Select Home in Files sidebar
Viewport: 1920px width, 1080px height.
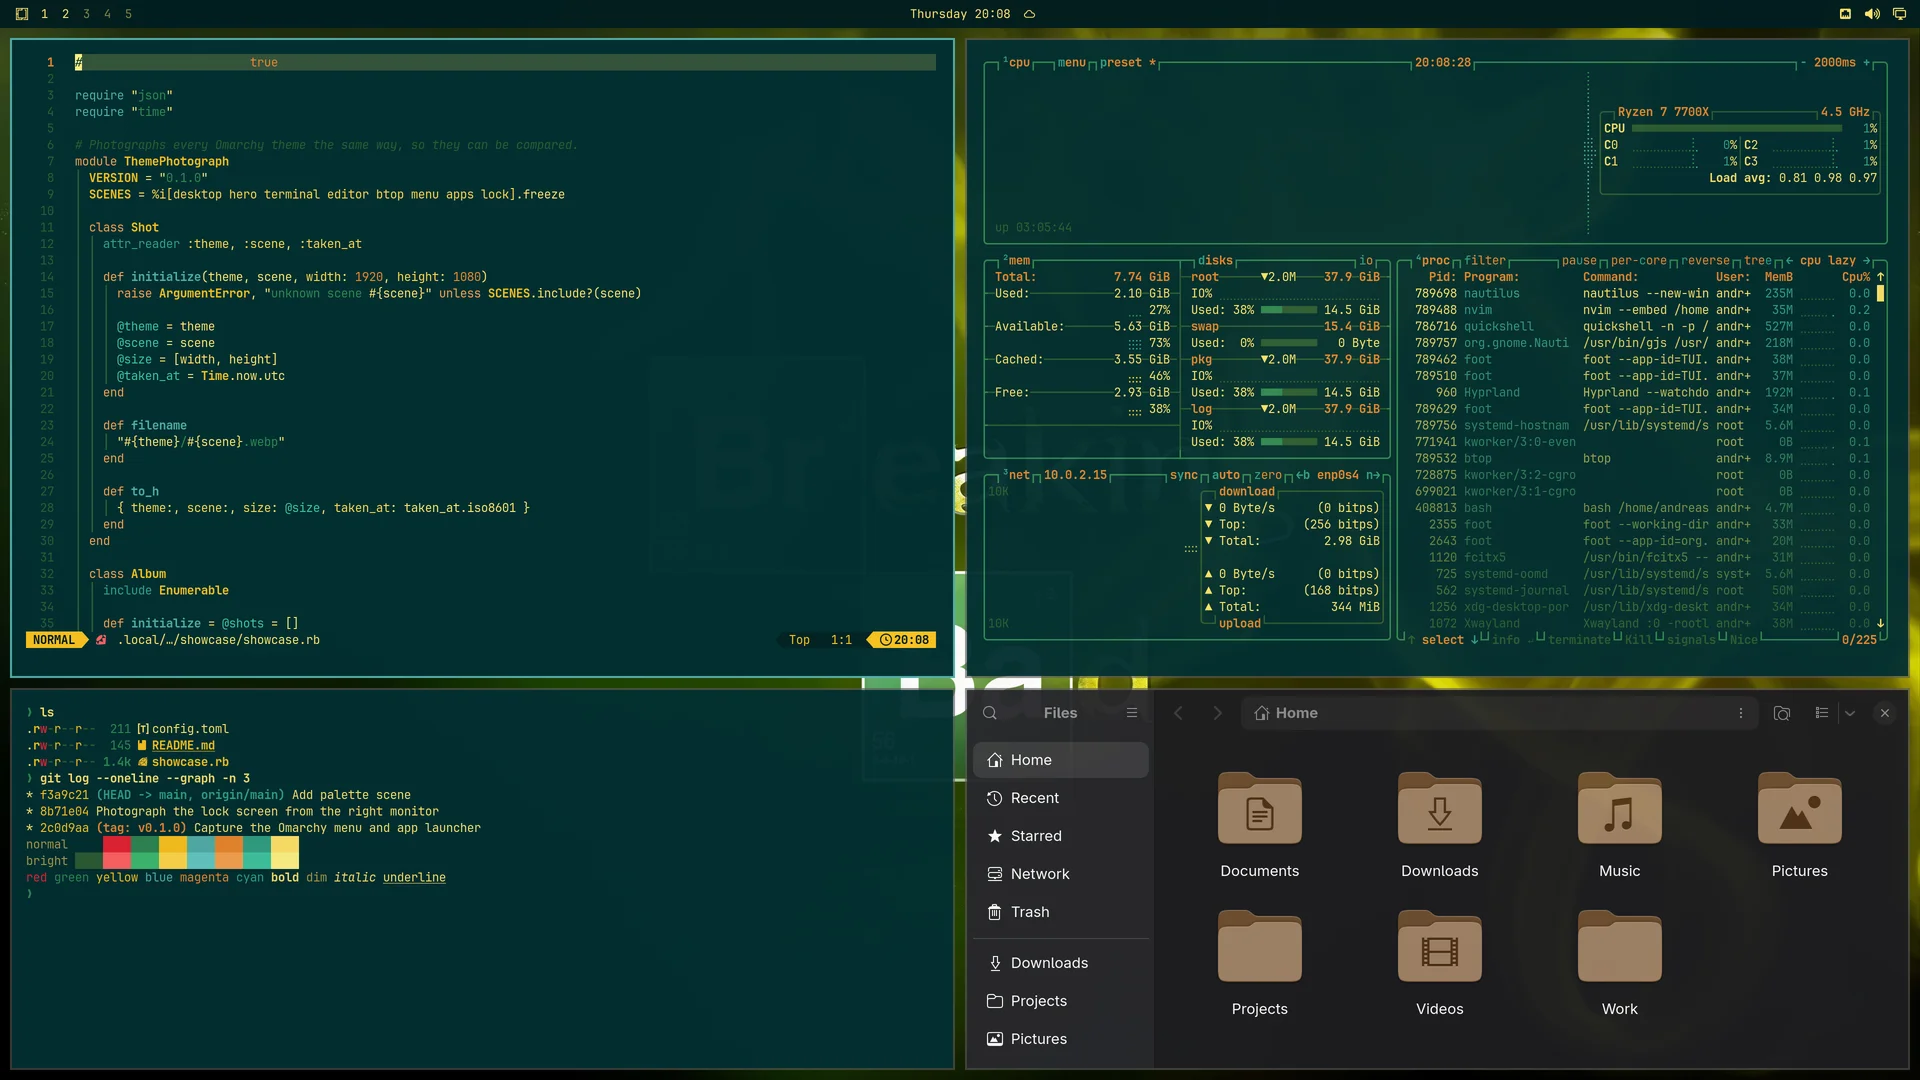pyautogui.click(x=1061, y=760)
